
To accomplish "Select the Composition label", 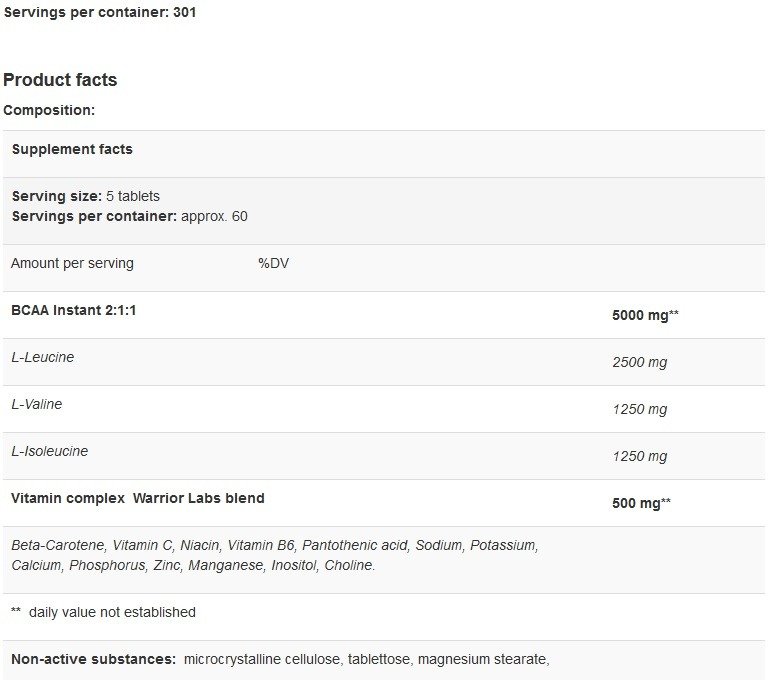I will pyautogui.click(x=49, y=110).
